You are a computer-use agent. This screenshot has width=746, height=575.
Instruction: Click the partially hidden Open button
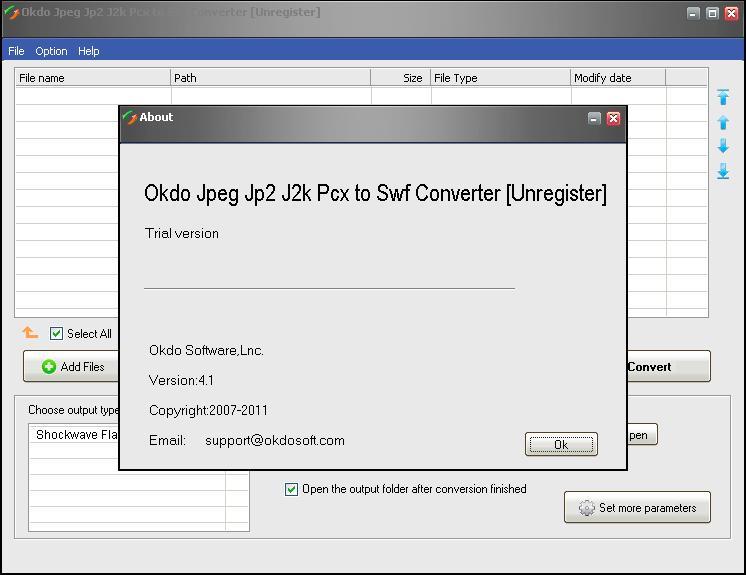[x=642, y=435]
